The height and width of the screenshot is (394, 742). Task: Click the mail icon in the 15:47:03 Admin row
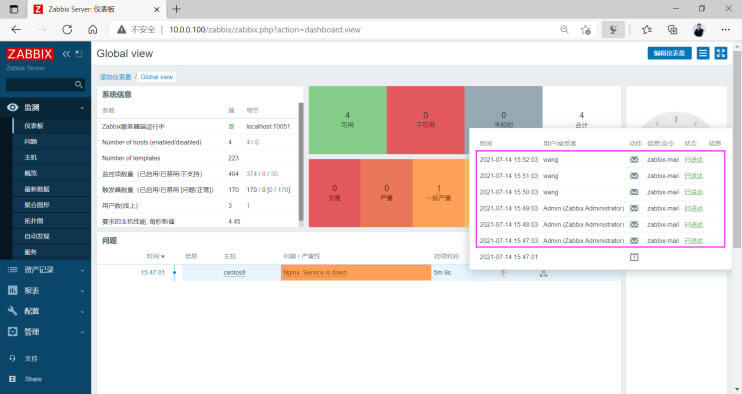click(x=634, y=241)
